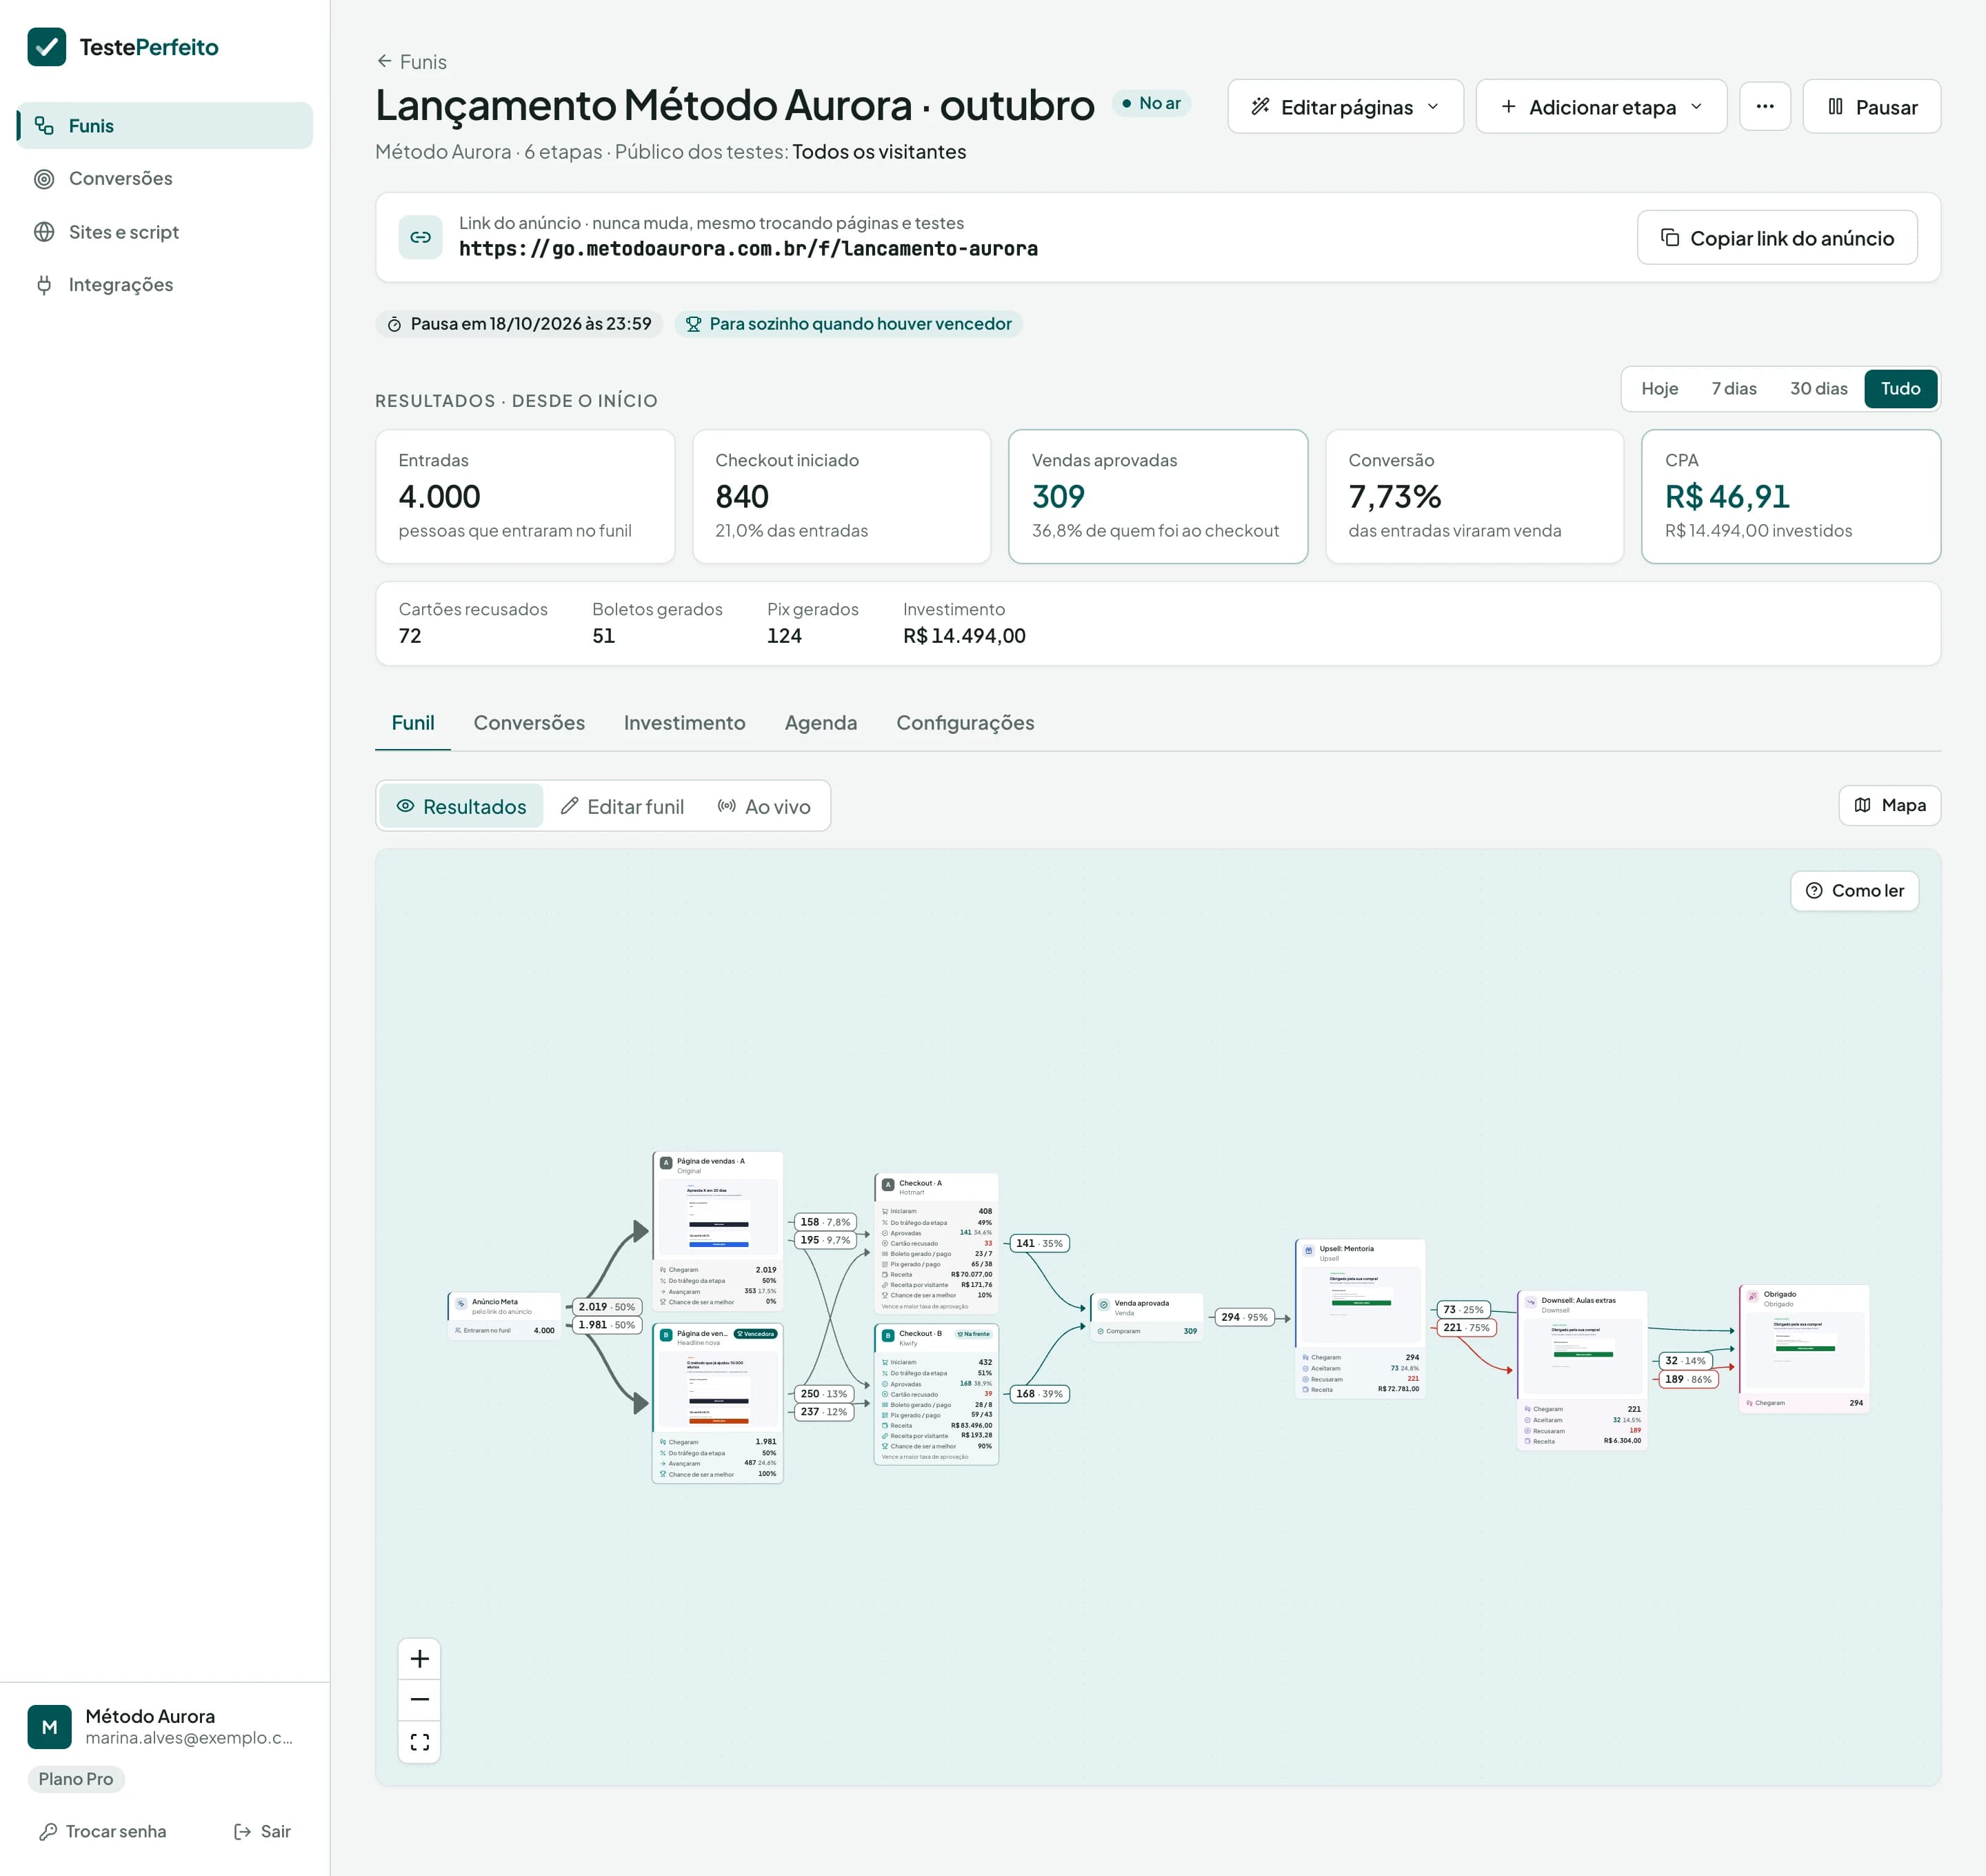The width and height of the screenshot is (1986, 1876).
Task: Zoom out of the funnel canvas
Action: tap(420, 1700)
